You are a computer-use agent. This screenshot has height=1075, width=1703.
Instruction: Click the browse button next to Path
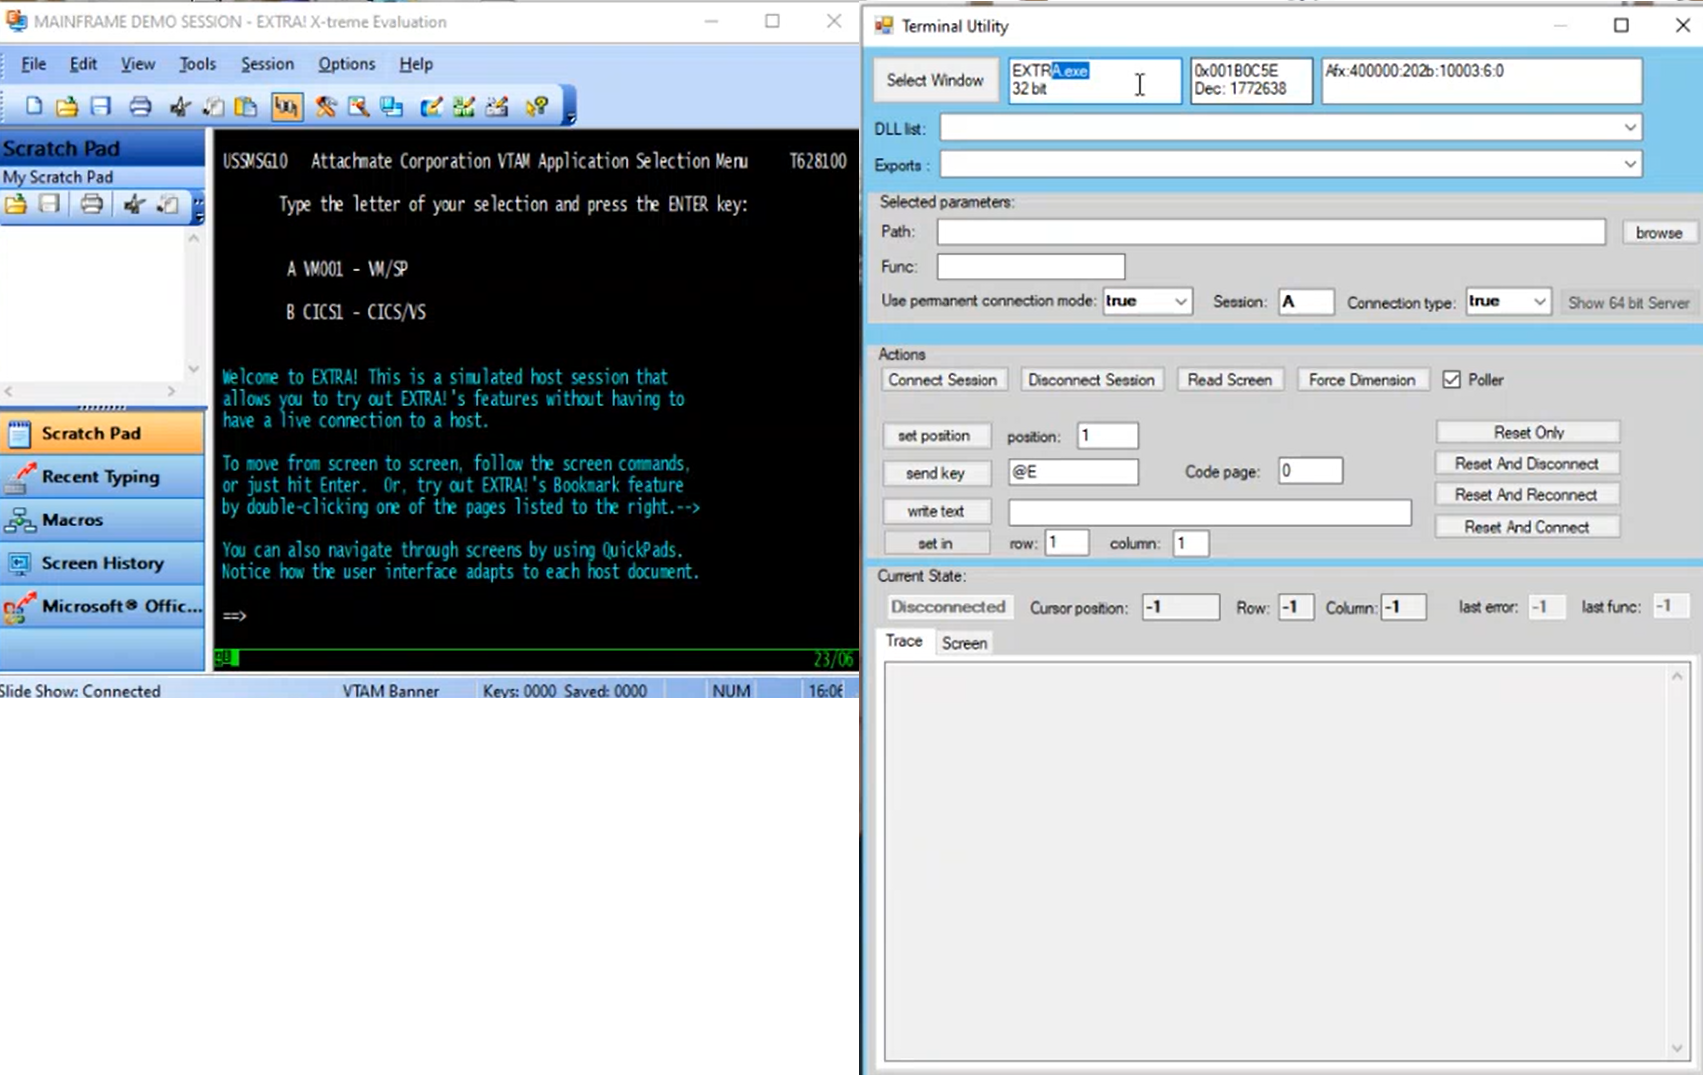[x=1658, y=232]
